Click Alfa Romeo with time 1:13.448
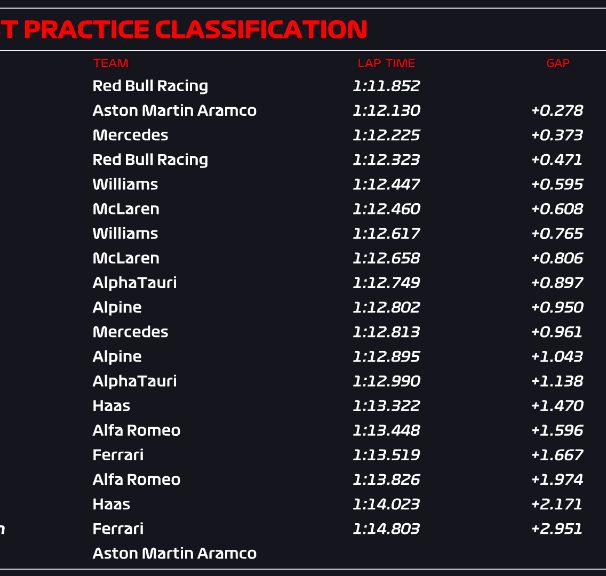The width and height of the screenshot is (606, 576). (303, 430)
